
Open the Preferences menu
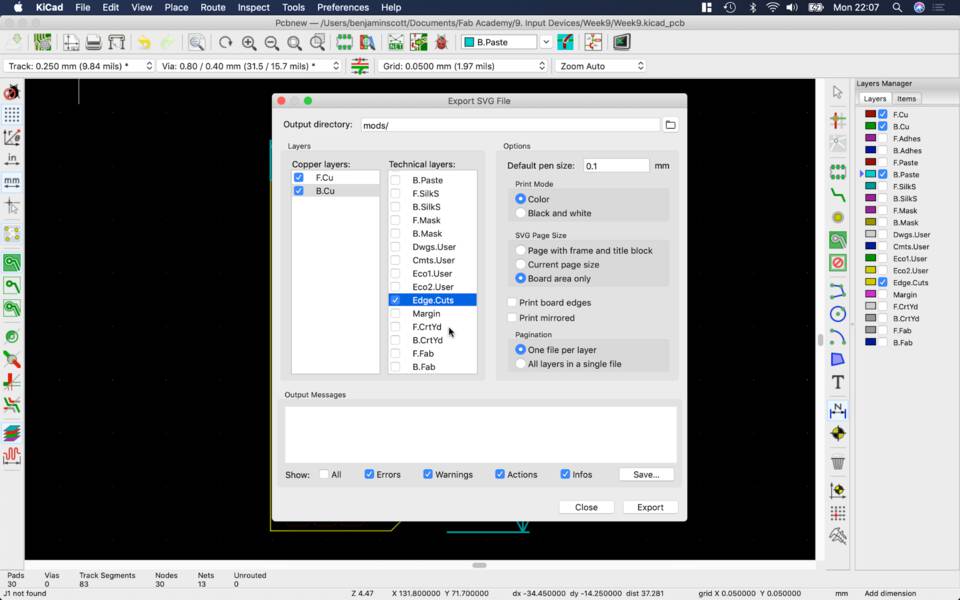(x=343, y=7)
